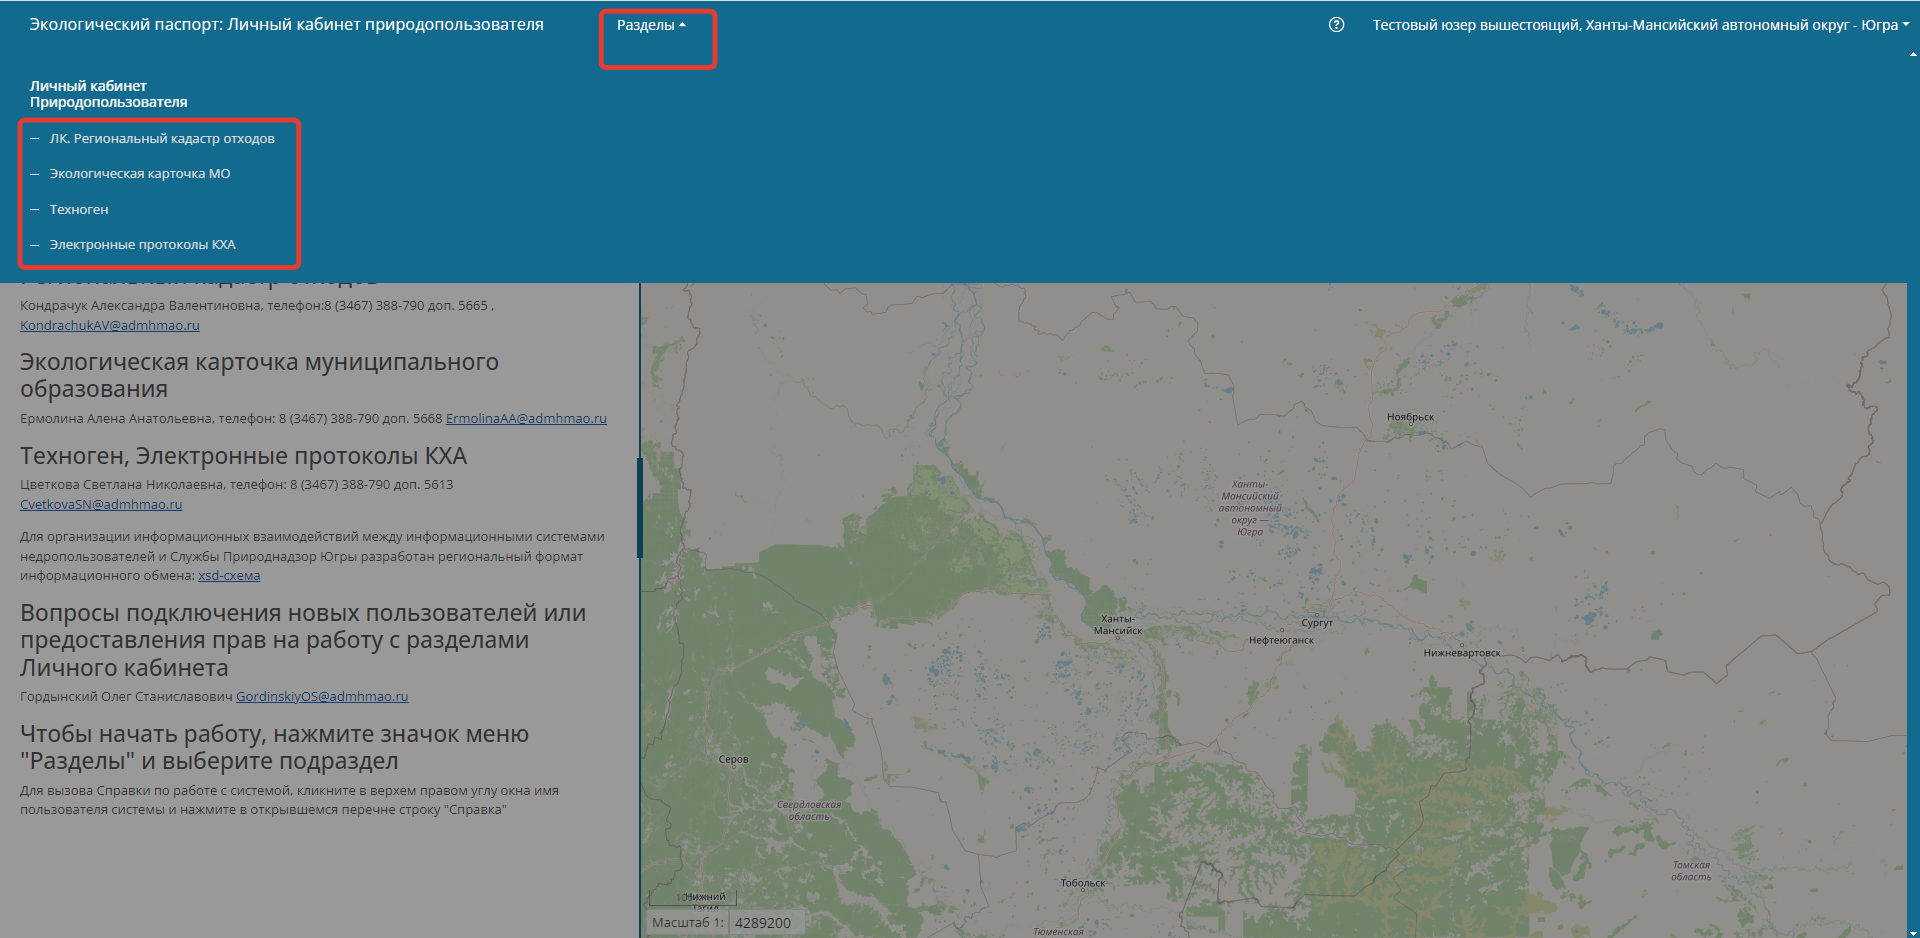Open Экологическая карточка МО section

click(139, 174)
